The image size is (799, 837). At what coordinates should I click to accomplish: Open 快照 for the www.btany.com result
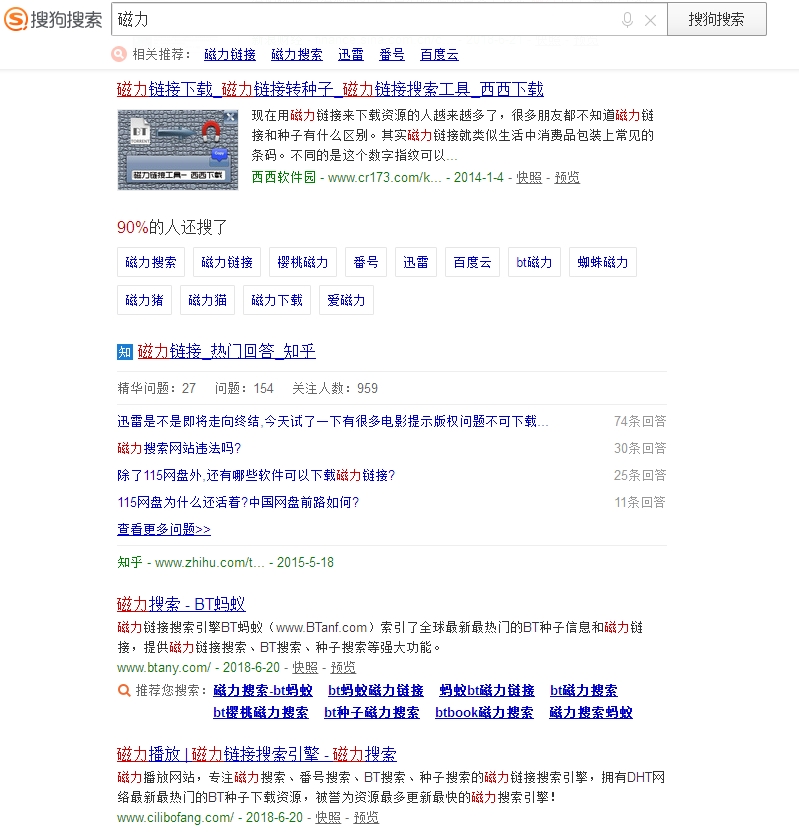(x=305, y=668)
